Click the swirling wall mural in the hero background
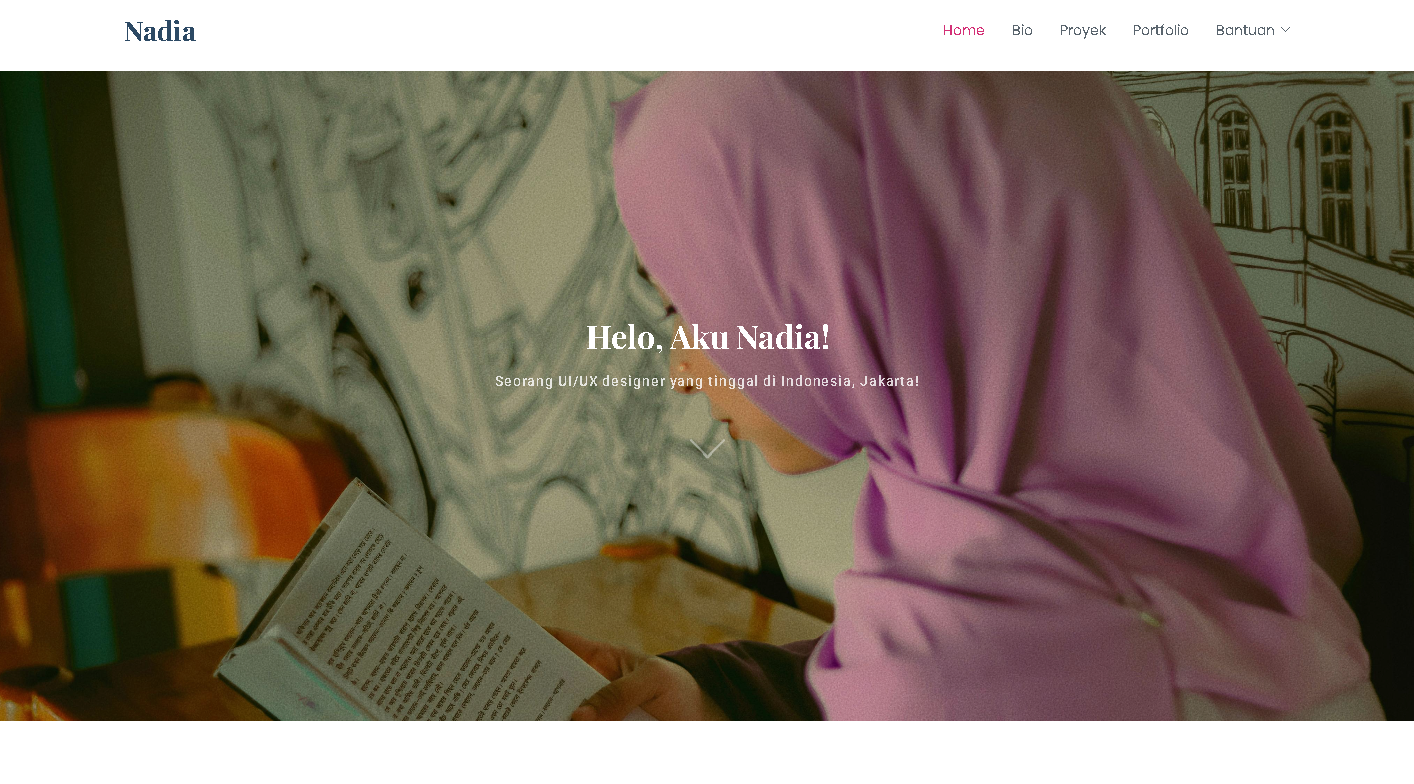This screenshot has height=784, width=1414. click(x=400, y=250)
